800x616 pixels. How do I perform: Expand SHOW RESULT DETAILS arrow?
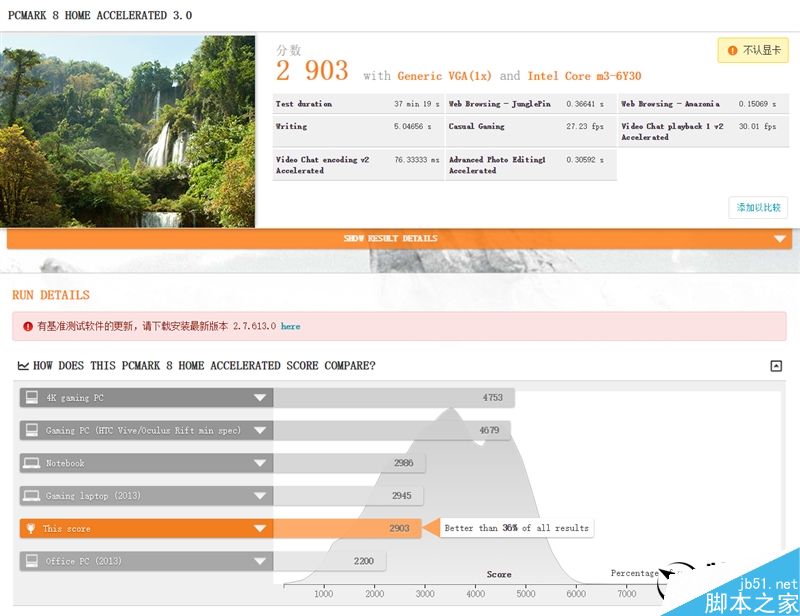780,239
